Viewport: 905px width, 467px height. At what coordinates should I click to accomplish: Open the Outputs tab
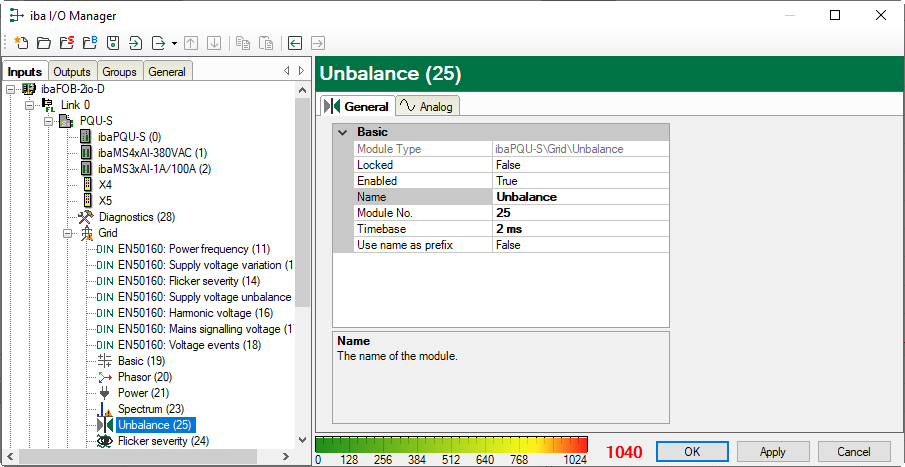(72, 72)
